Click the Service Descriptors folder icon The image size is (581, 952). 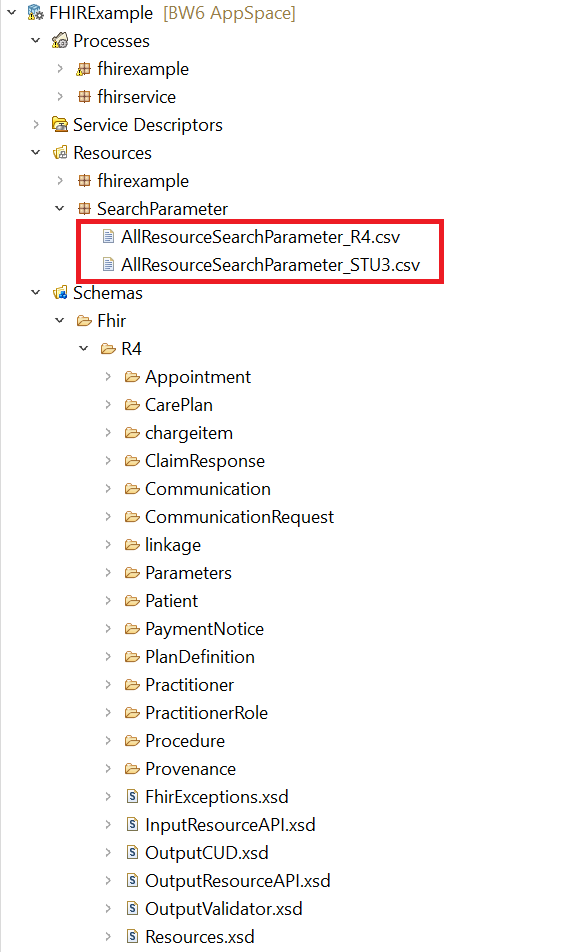(x=59, y=124)
